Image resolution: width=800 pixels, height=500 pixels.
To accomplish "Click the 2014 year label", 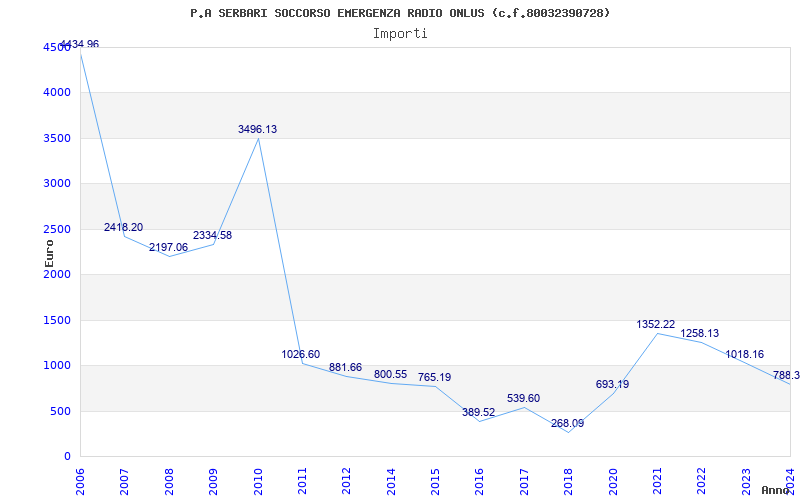I will [391, 481].
